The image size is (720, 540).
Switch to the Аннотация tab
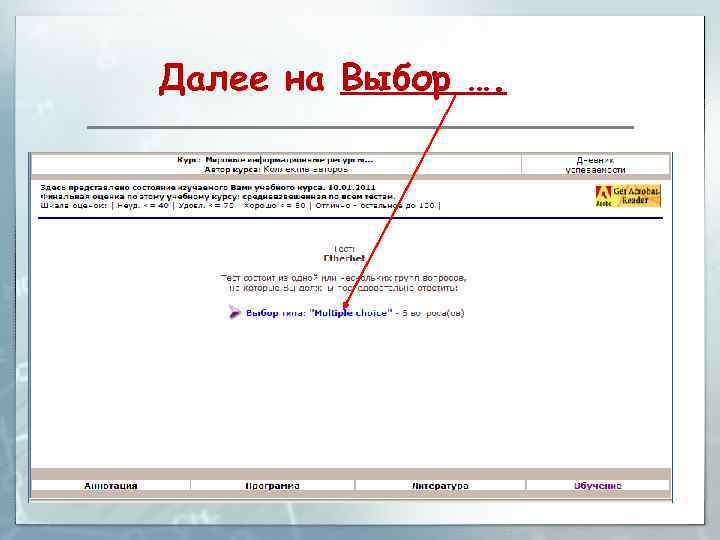[111, 486]
